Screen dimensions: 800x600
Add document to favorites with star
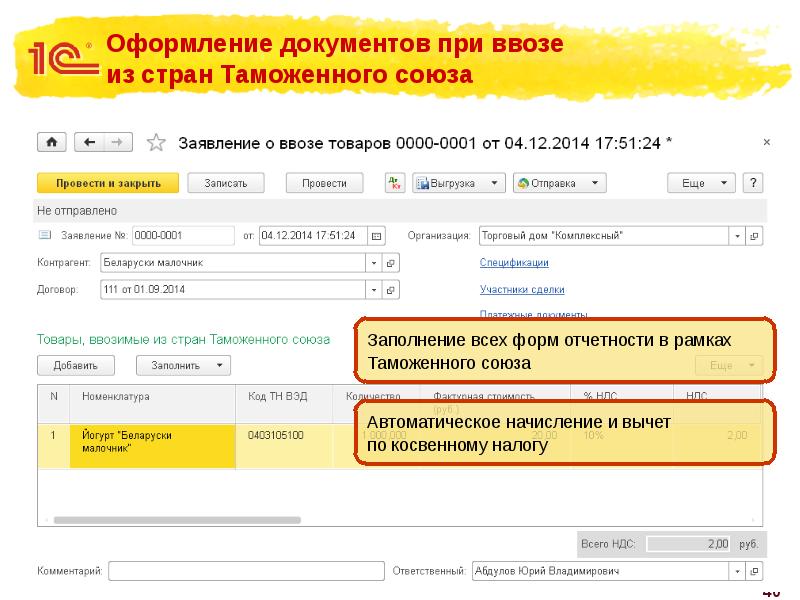click(x=156, y=143)
